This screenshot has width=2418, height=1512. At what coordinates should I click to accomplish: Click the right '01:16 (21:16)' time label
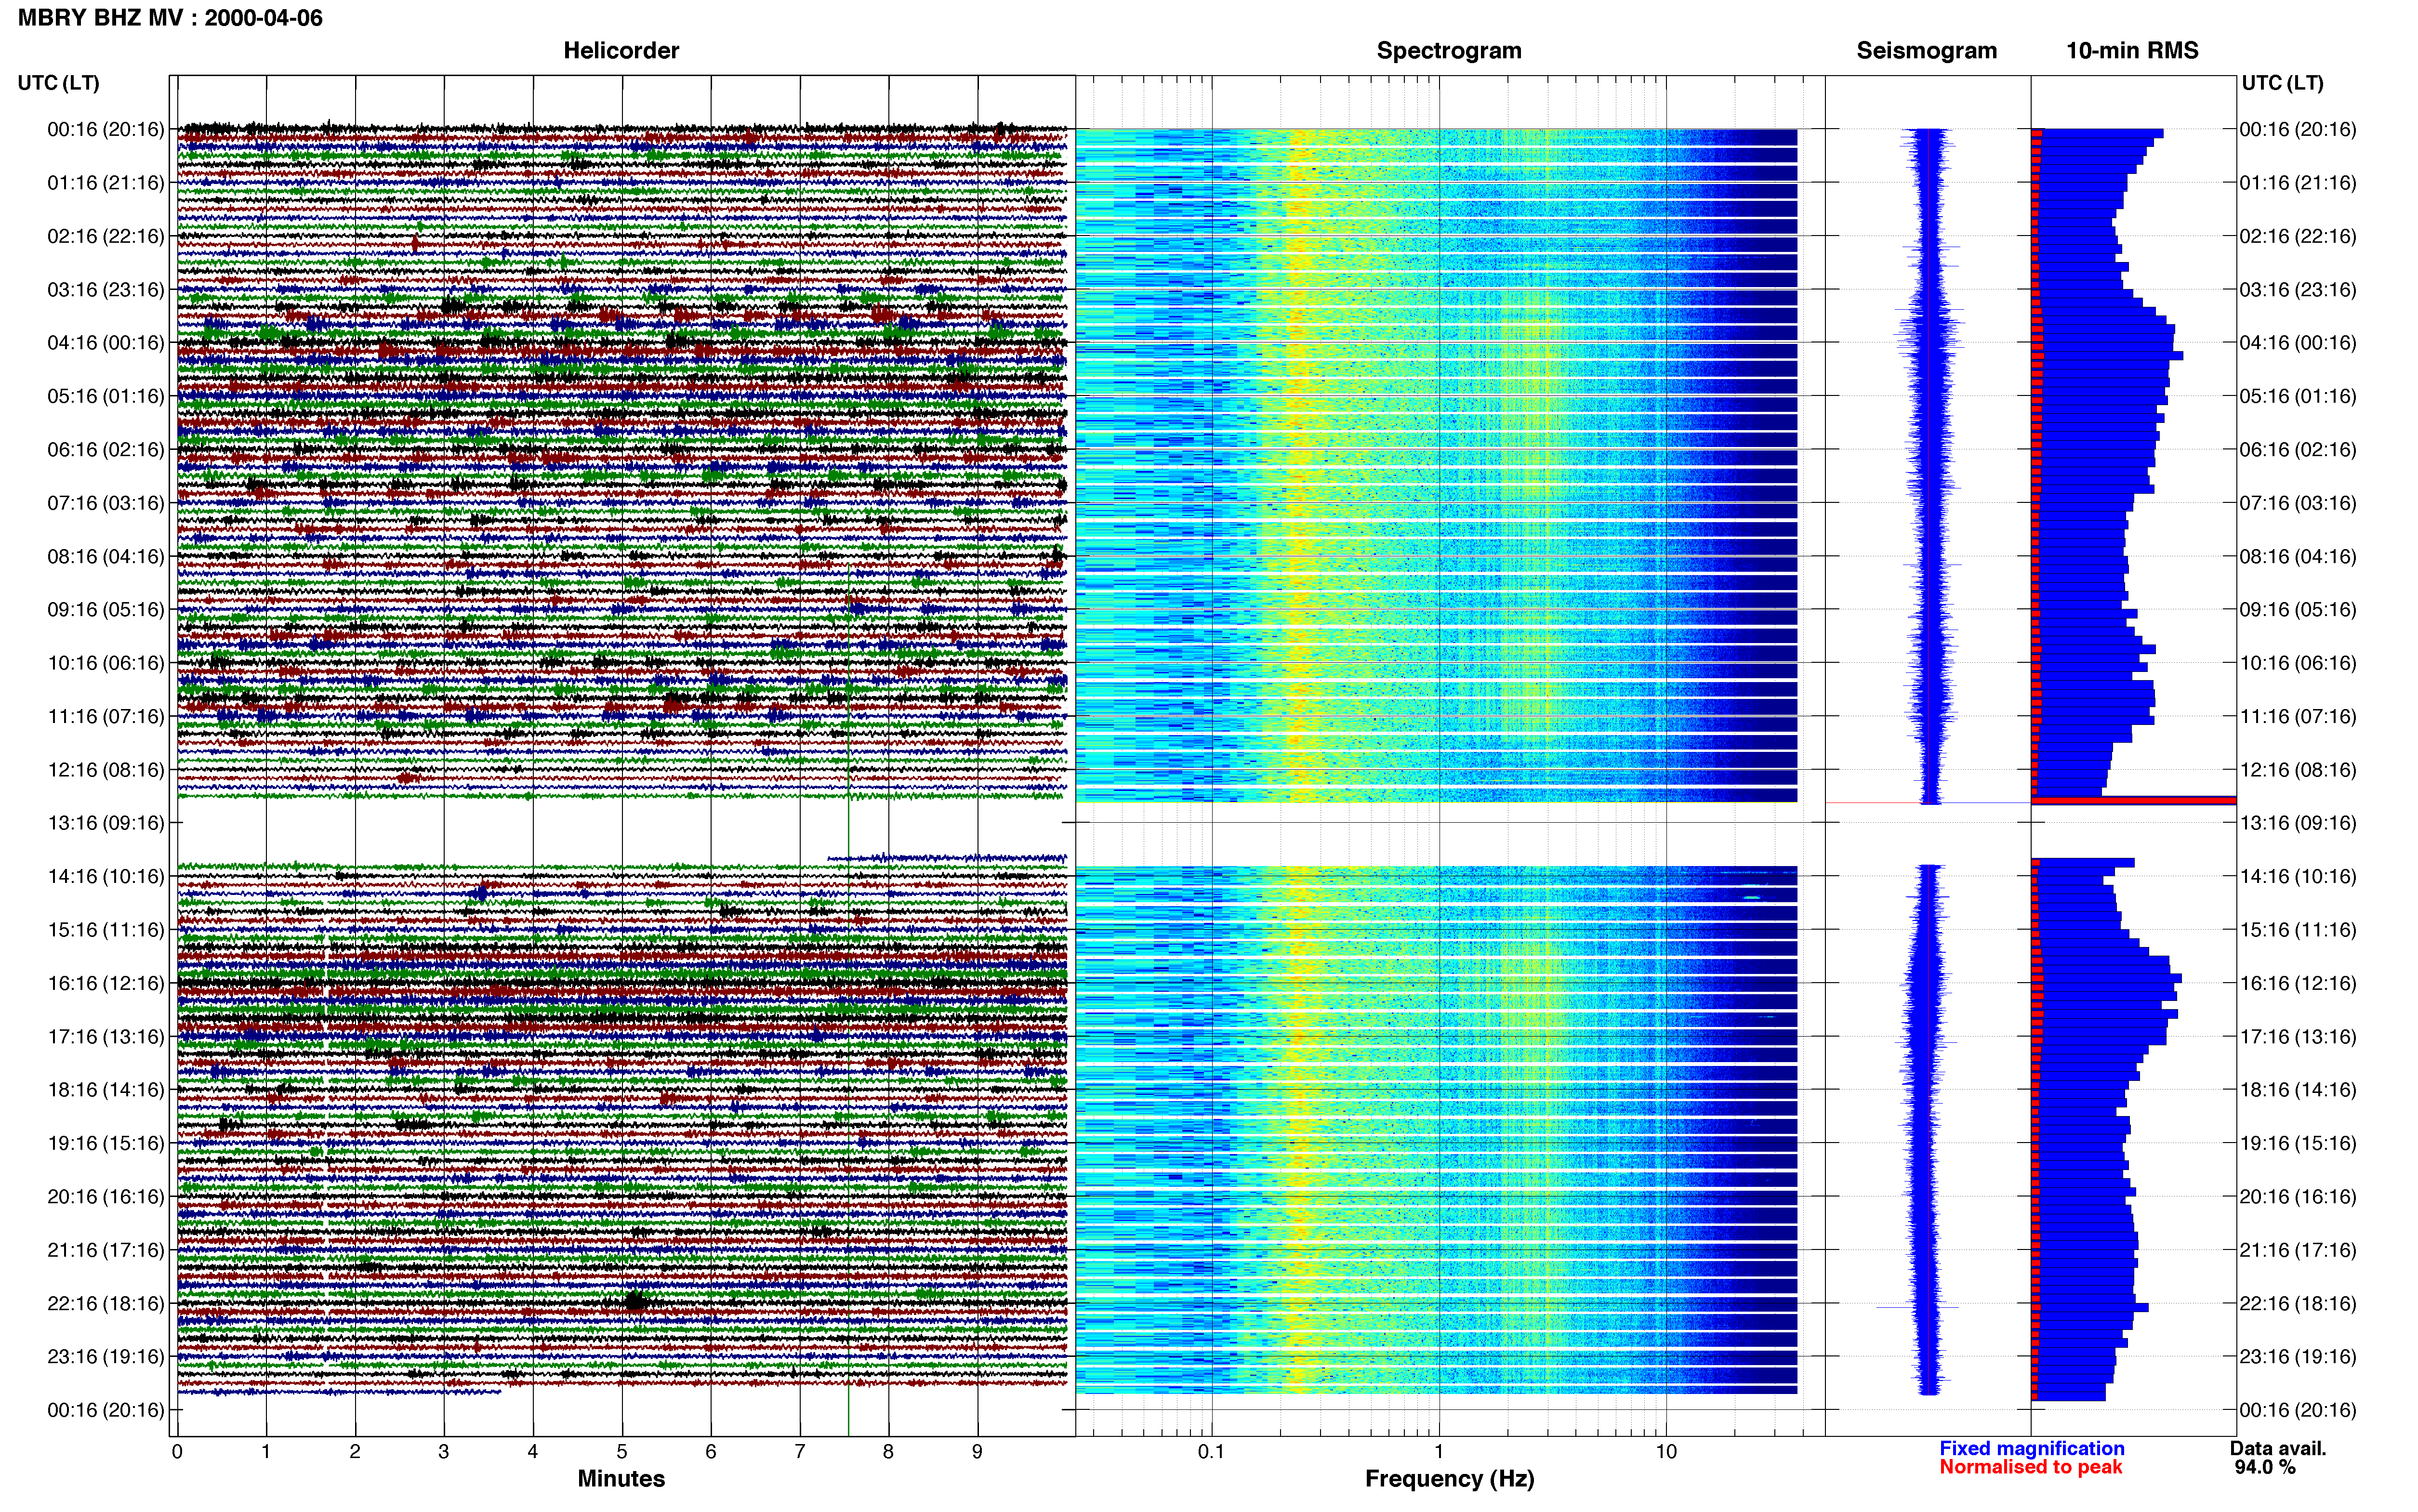tap(2298, 183)
